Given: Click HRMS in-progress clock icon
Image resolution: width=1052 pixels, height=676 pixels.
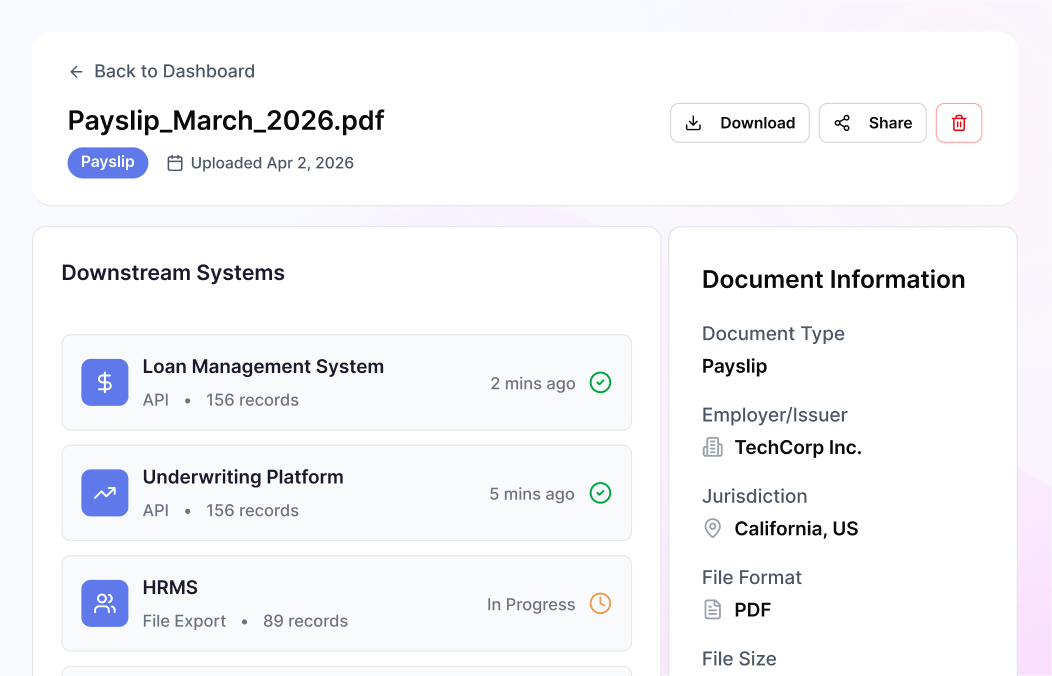Looking at the screenshot, I should point(600,604).
